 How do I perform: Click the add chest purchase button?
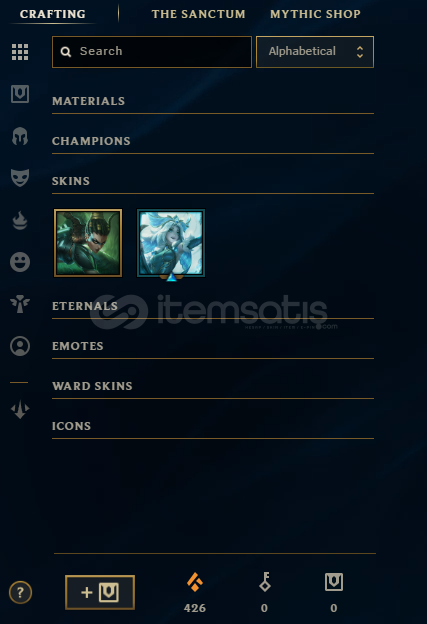tap(100, 592)
